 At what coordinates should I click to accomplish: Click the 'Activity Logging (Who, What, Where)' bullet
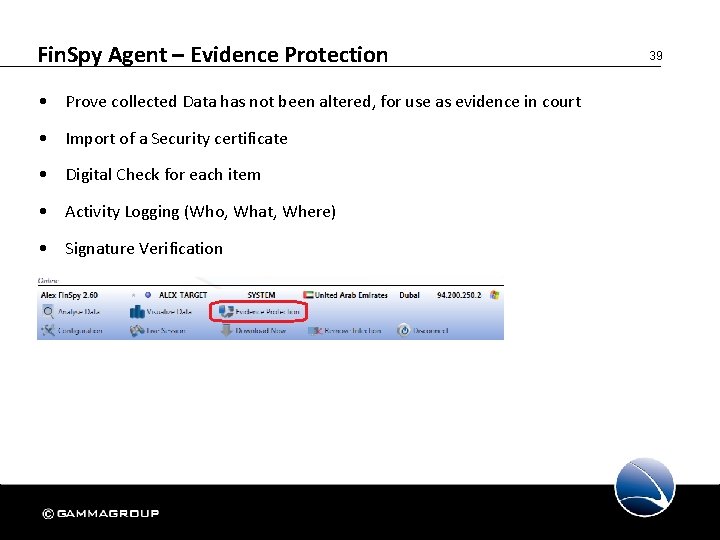pyautogui.click(x=200, y=212)
